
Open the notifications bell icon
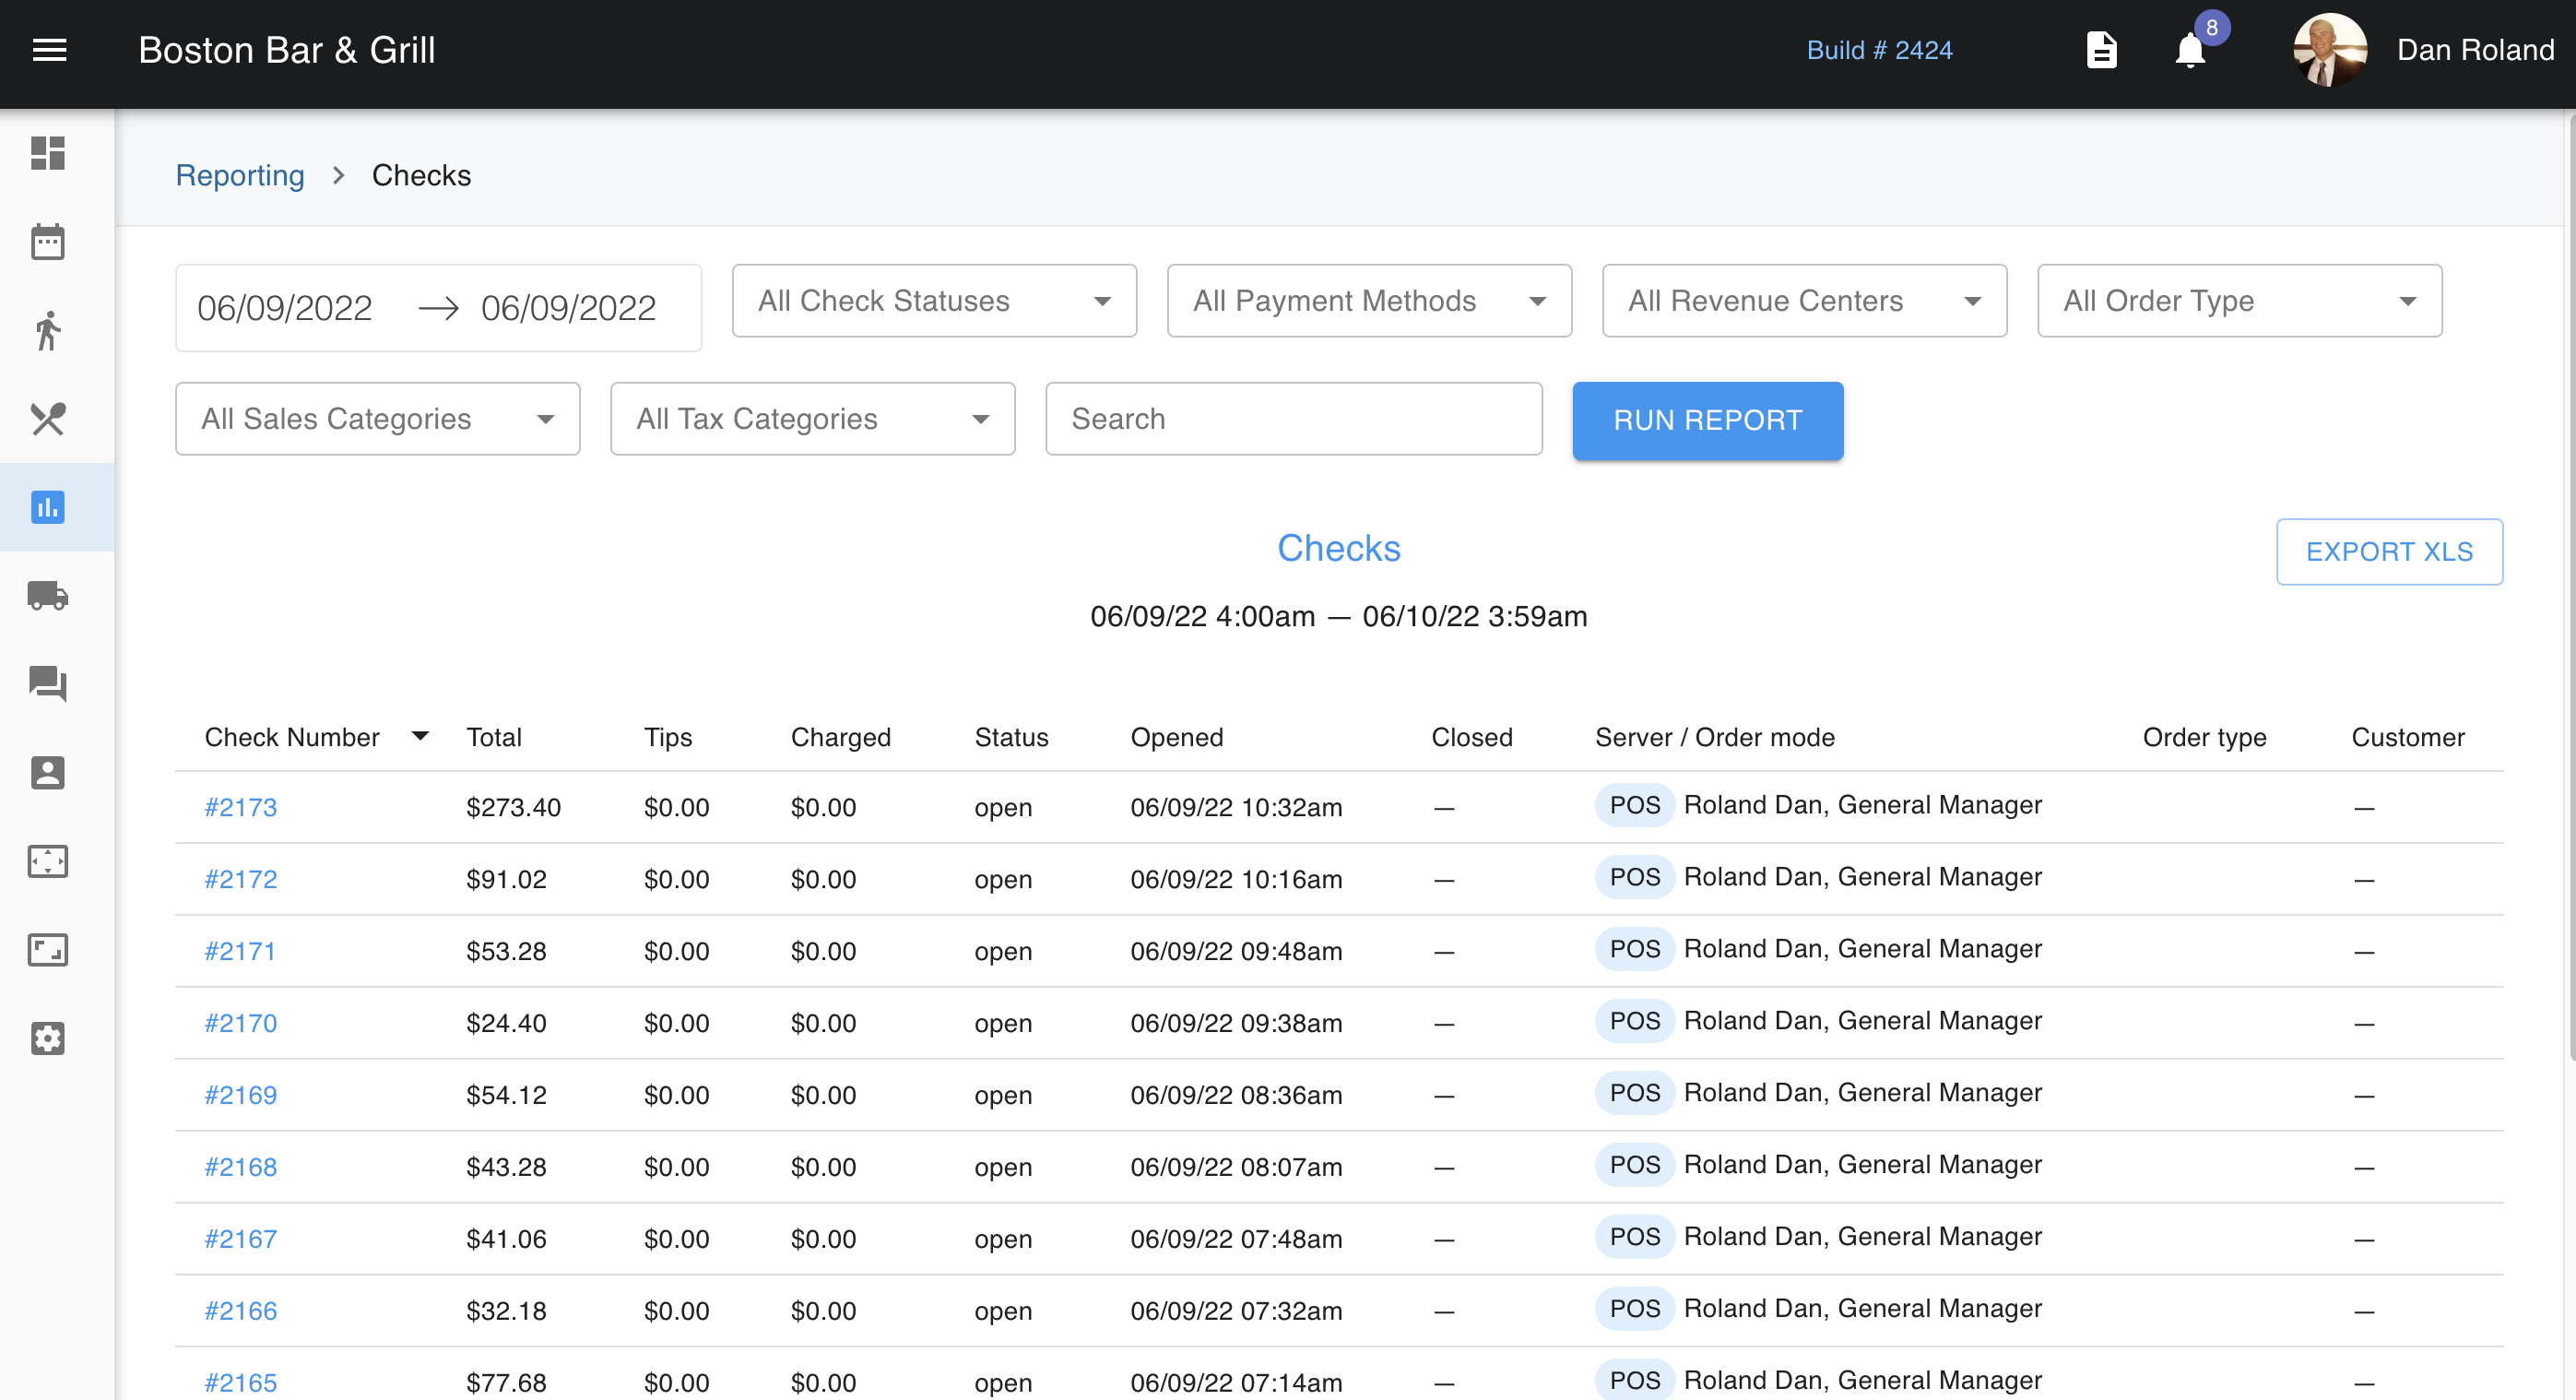(x=2189, y=50)
